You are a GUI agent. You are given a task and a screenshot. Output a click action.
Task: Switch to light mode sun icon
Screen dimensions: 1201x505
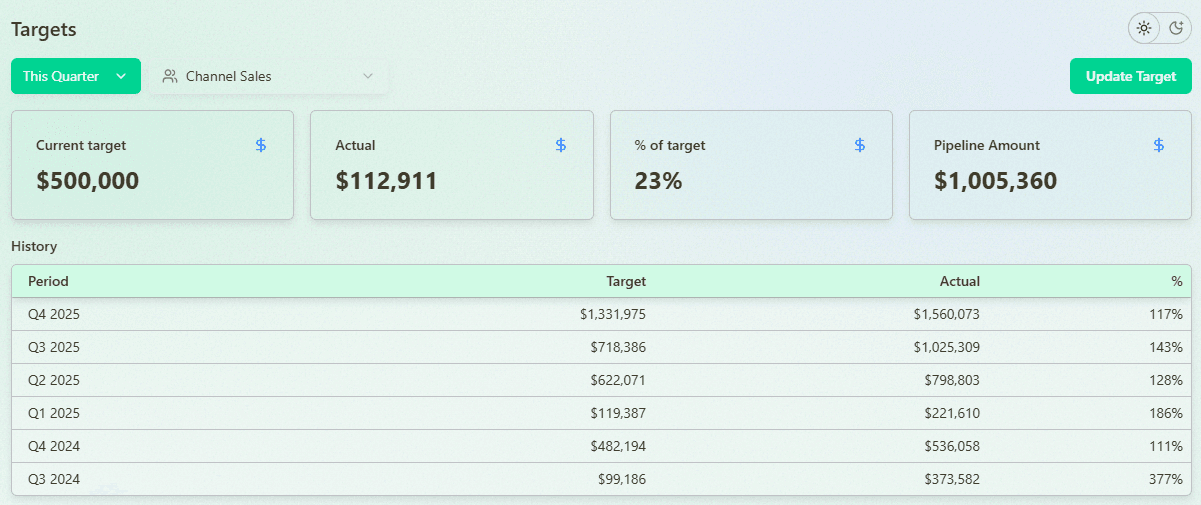point(1144,28)
